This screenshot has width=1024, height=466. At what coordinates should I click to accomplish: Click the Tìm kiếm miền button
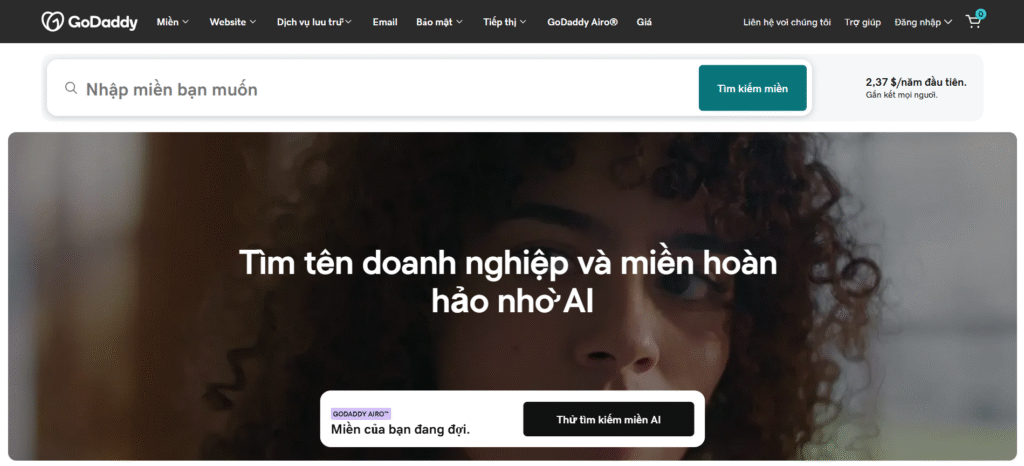point(752,88)
